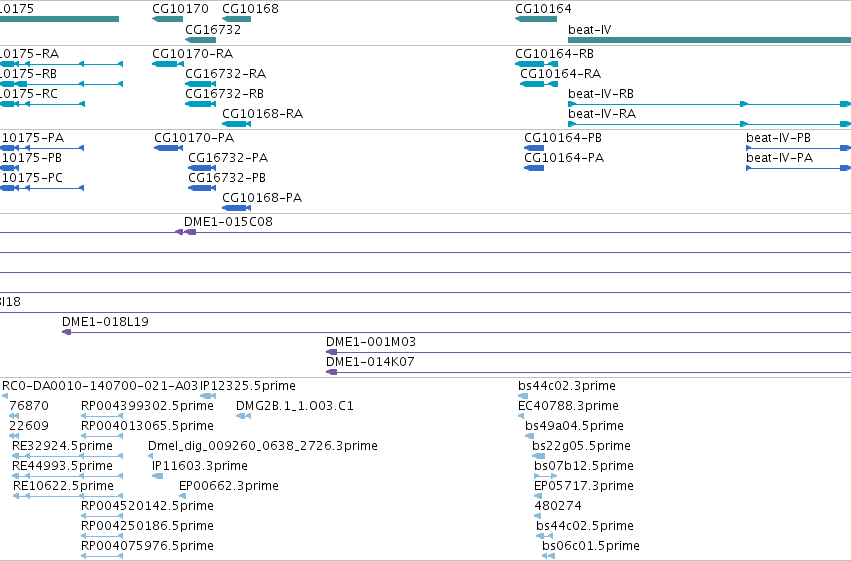
Task: Select transcript beat-IV-RB label
Action: coord(601,94)
